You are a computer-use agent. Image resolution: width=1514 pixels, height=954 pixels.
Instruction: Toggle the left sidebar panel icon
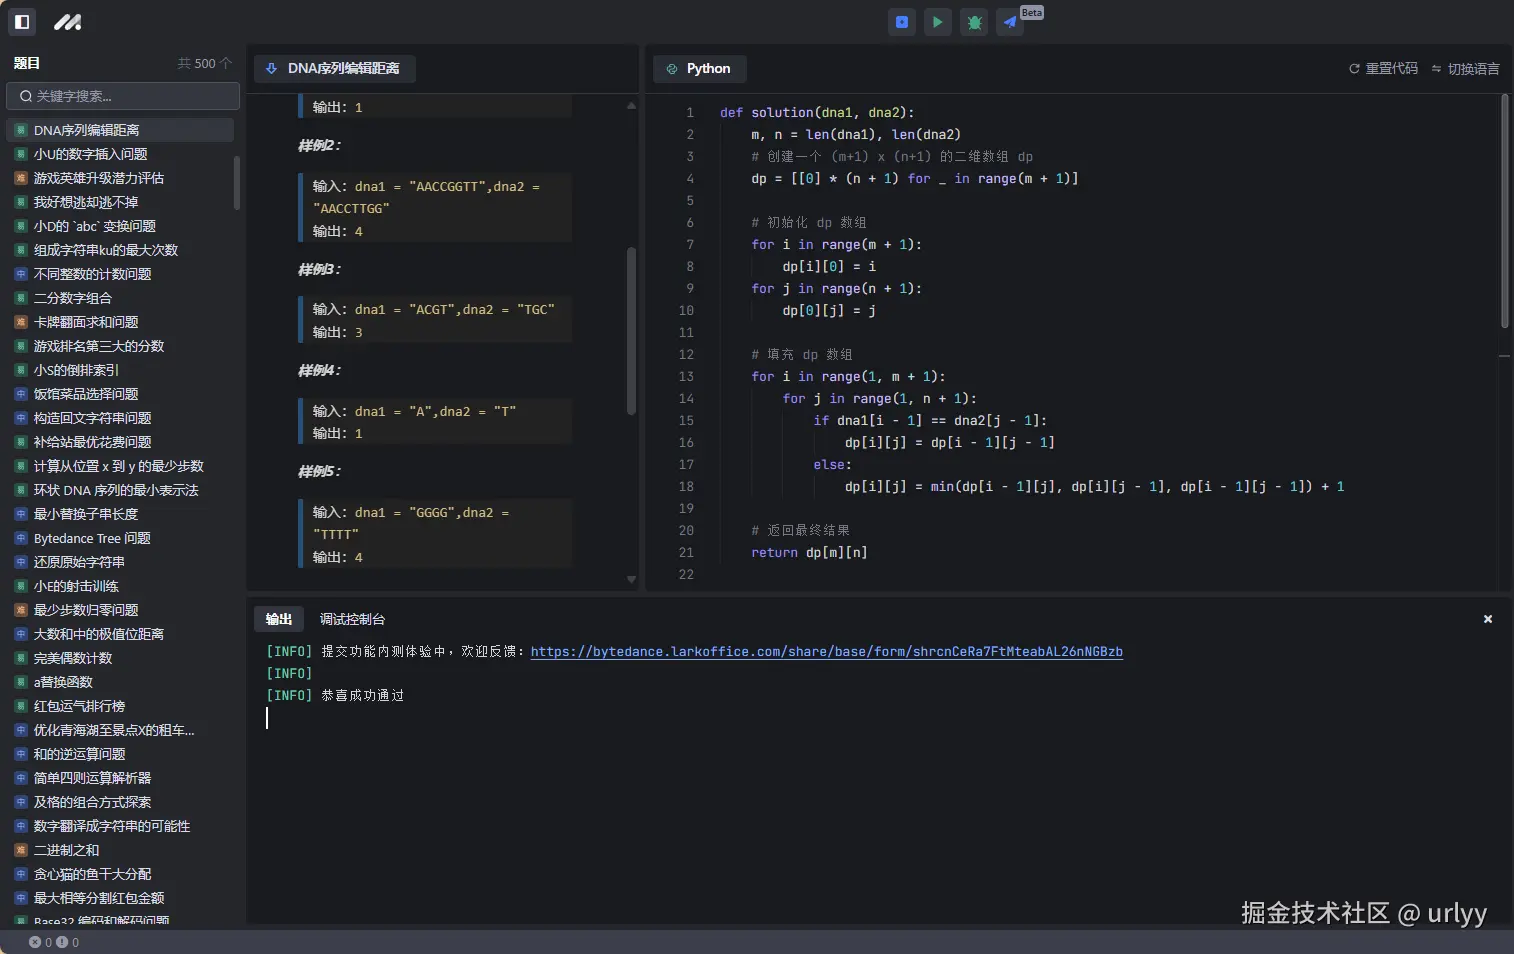tap(22, 21)
